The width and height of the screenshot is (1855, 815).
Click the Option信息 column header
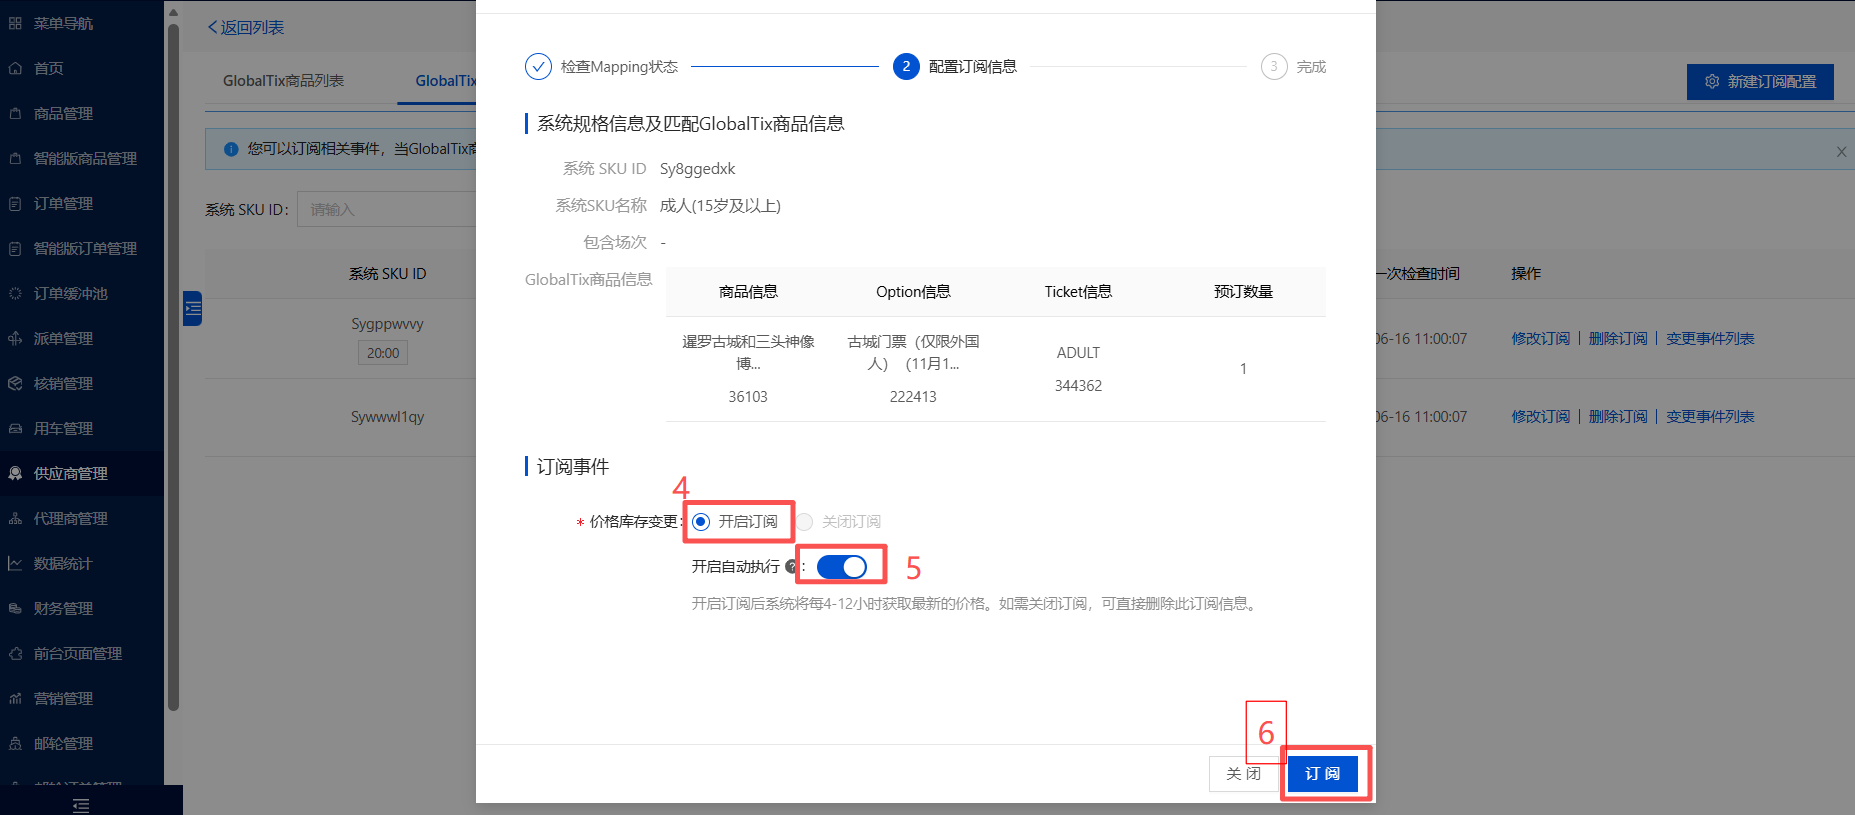(913, 291)
